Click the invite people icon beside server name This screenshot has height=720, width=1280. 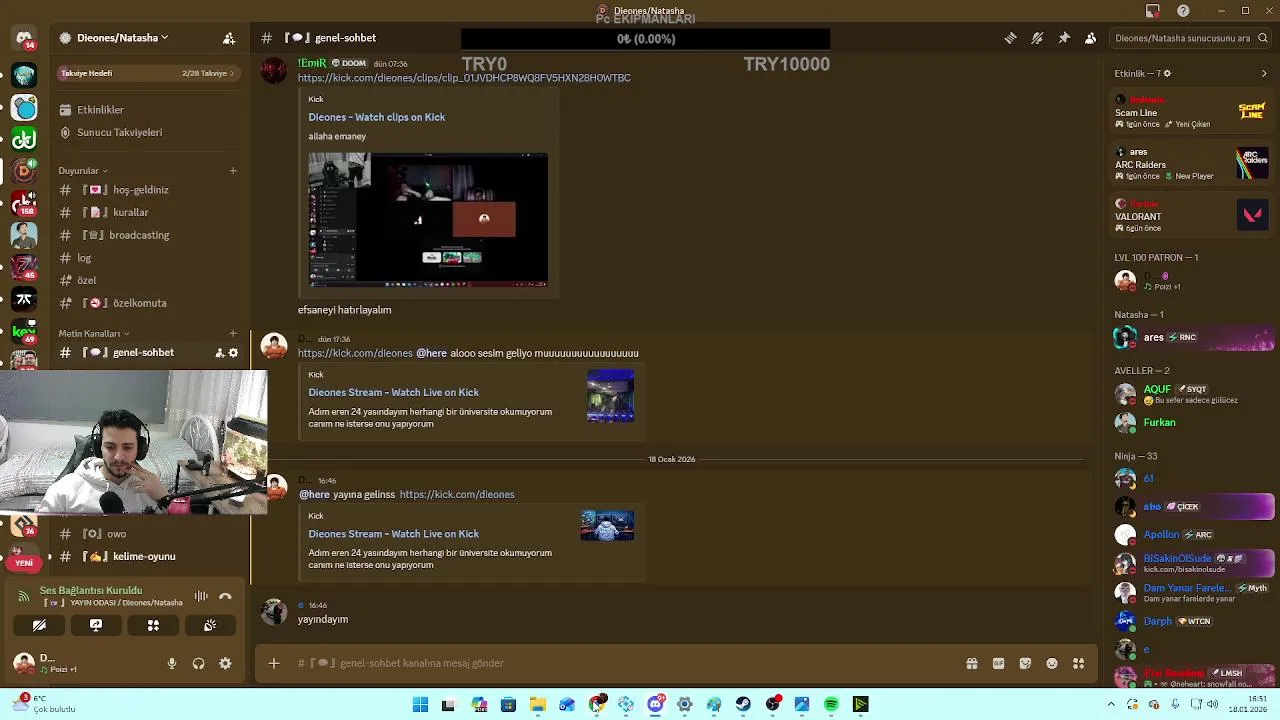point(229,38)
